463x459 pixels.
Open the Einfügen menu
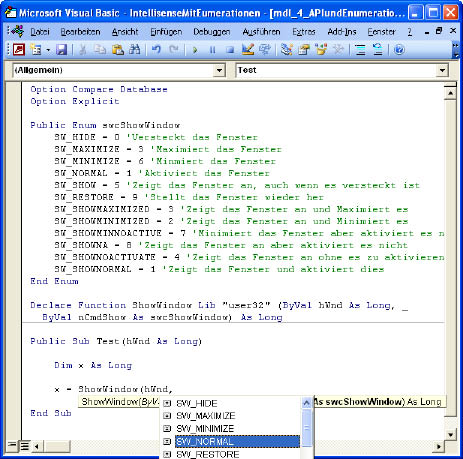(166, 32)
